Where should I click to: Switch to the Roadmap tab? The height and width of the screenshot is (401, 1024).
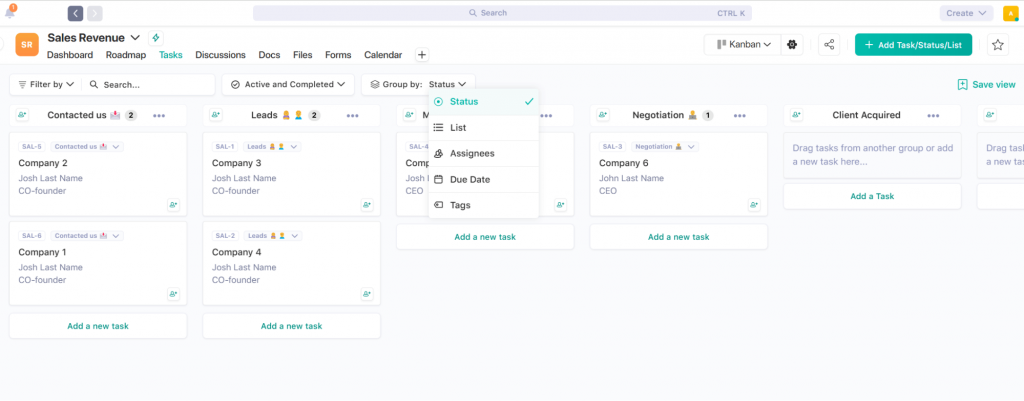126,55
